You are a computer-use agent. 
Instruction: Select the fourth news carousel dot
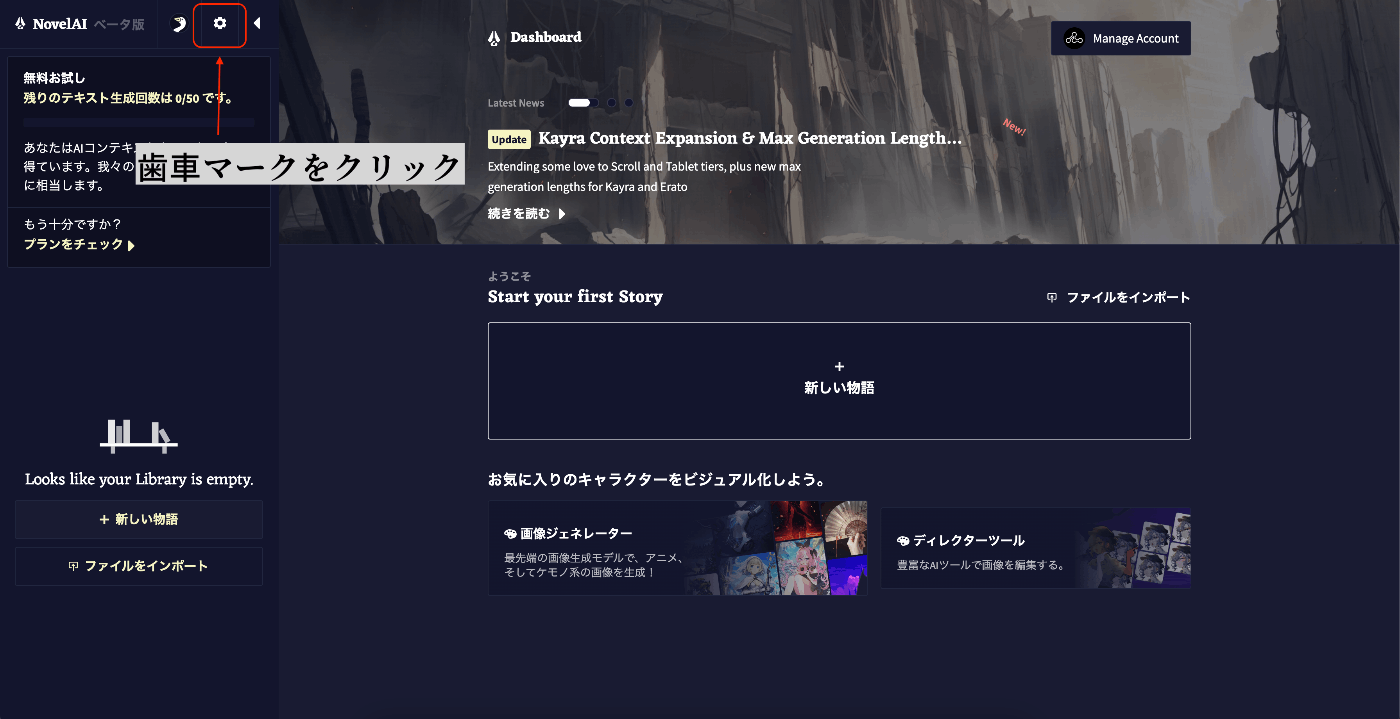[629, 102]
